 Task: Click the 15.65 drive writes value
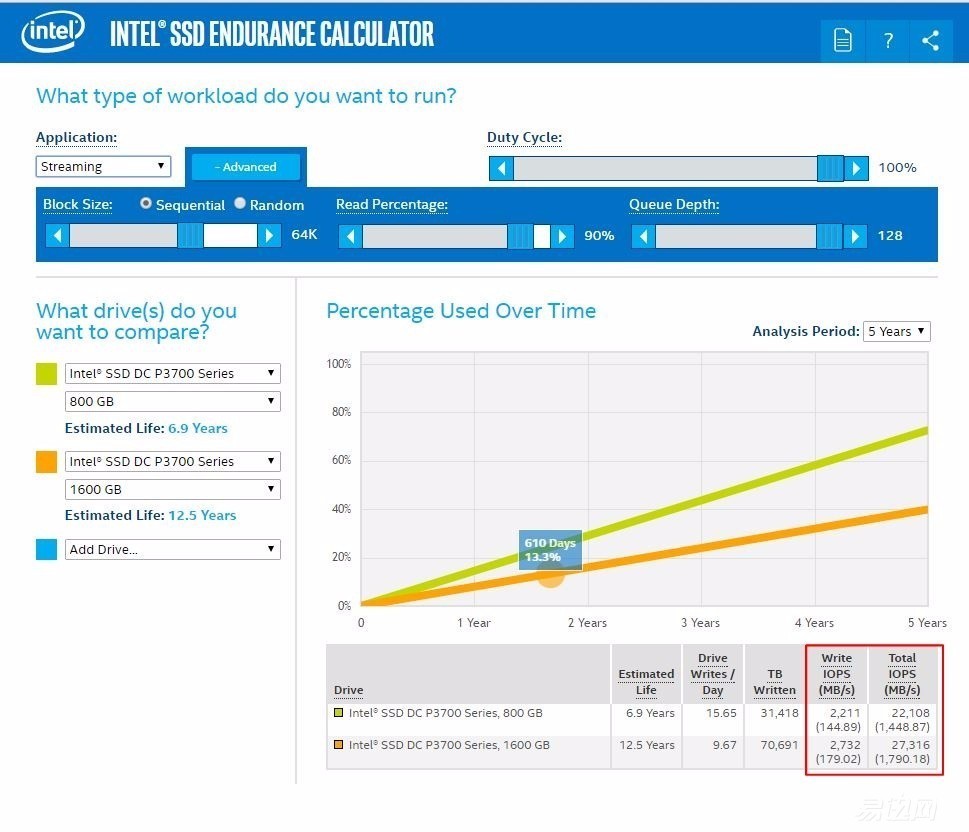(721, 713)
